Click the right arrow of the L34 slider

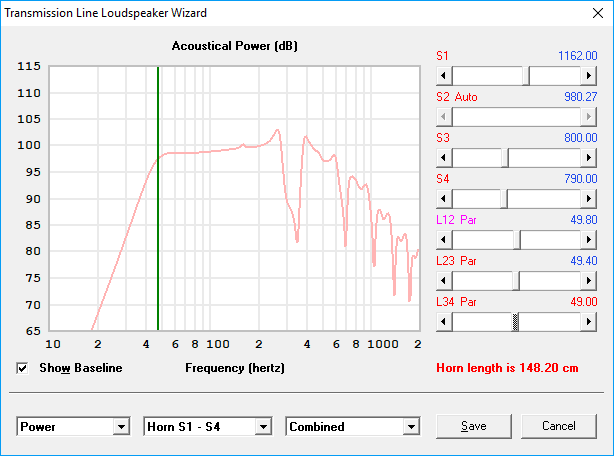(x=589, y=322)
